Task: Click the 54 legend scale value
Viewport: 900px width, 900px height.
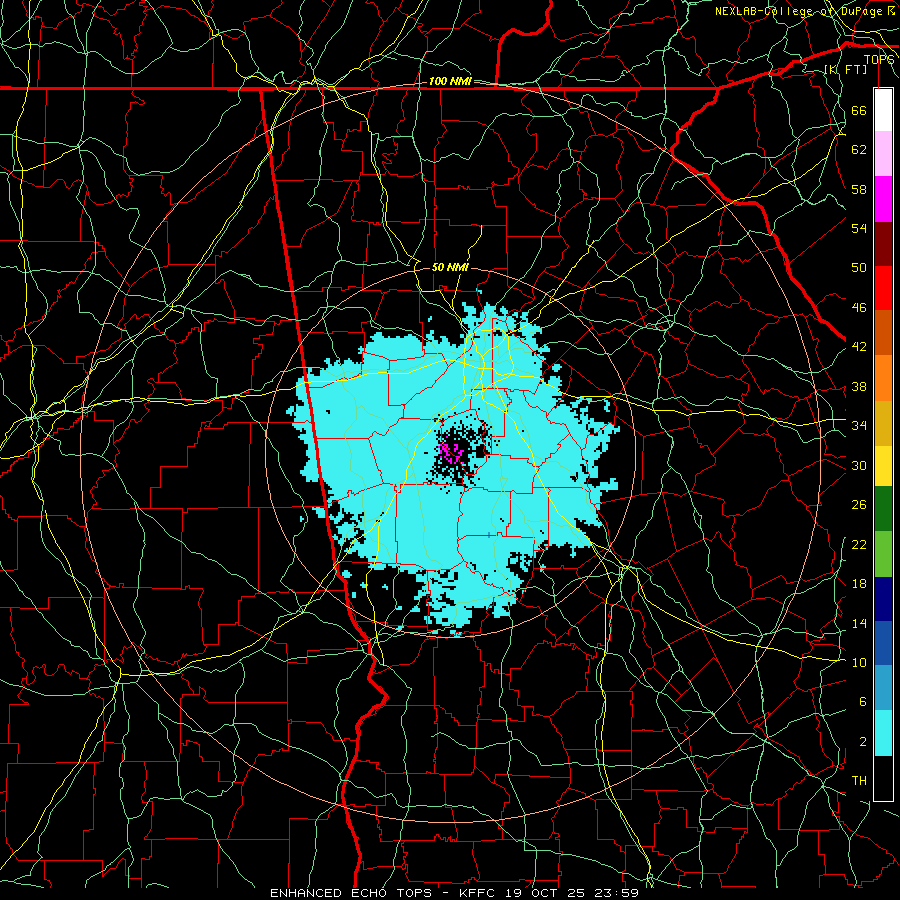Action: [x=859, y=228]
